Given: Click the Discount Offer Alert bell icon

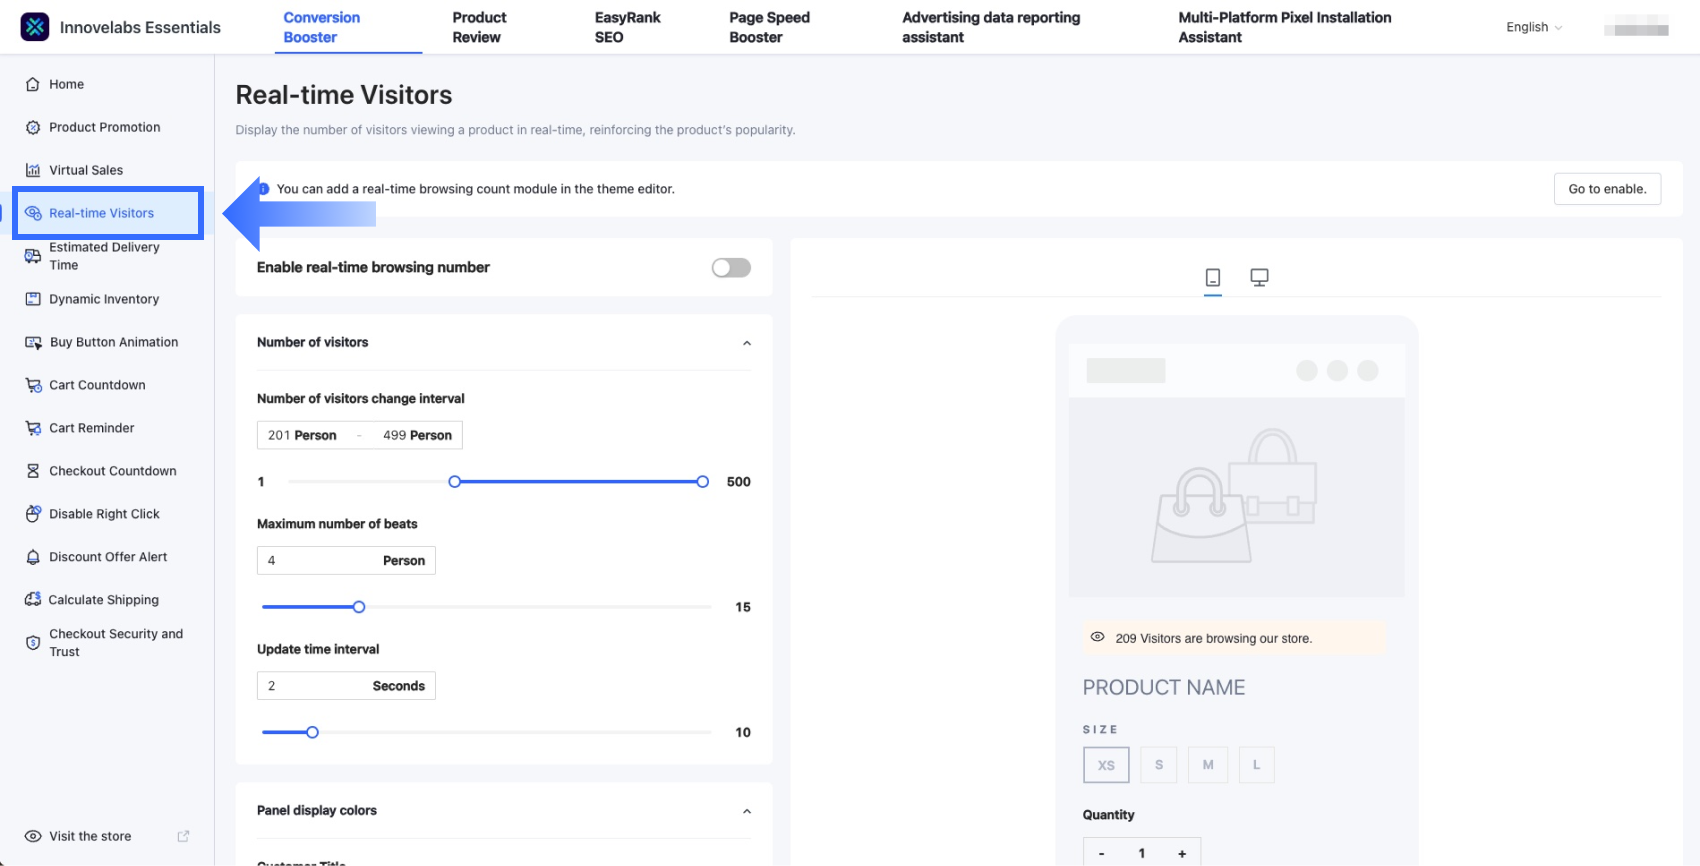Looking at the screenshot, I should click(33, 557).
